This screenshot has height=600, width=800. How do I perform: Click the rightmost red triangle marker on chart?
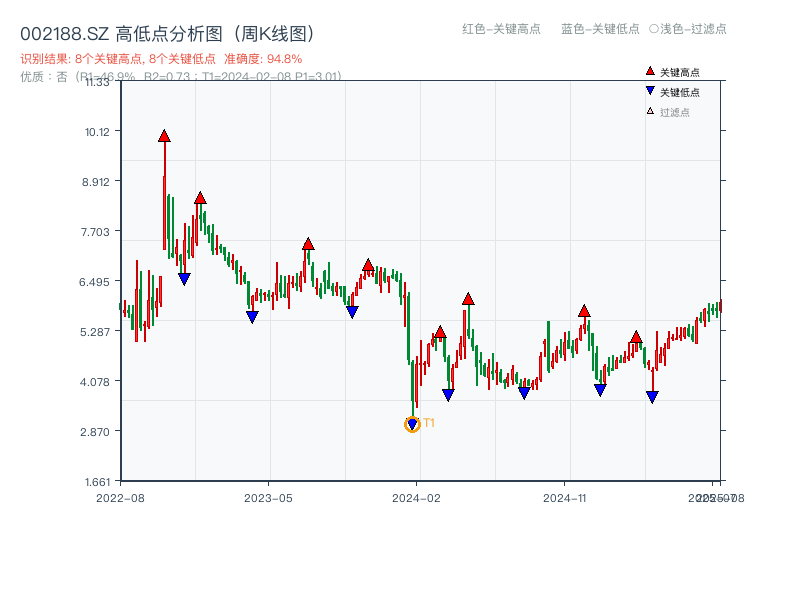point(637,337)
